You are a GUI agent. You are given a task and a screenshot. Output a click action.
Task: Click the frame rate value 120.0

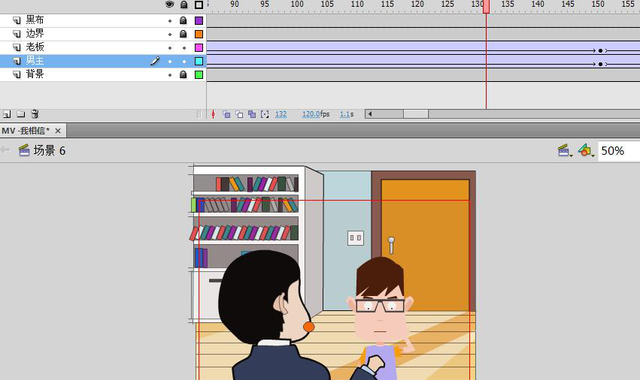(x=311, y=114)
